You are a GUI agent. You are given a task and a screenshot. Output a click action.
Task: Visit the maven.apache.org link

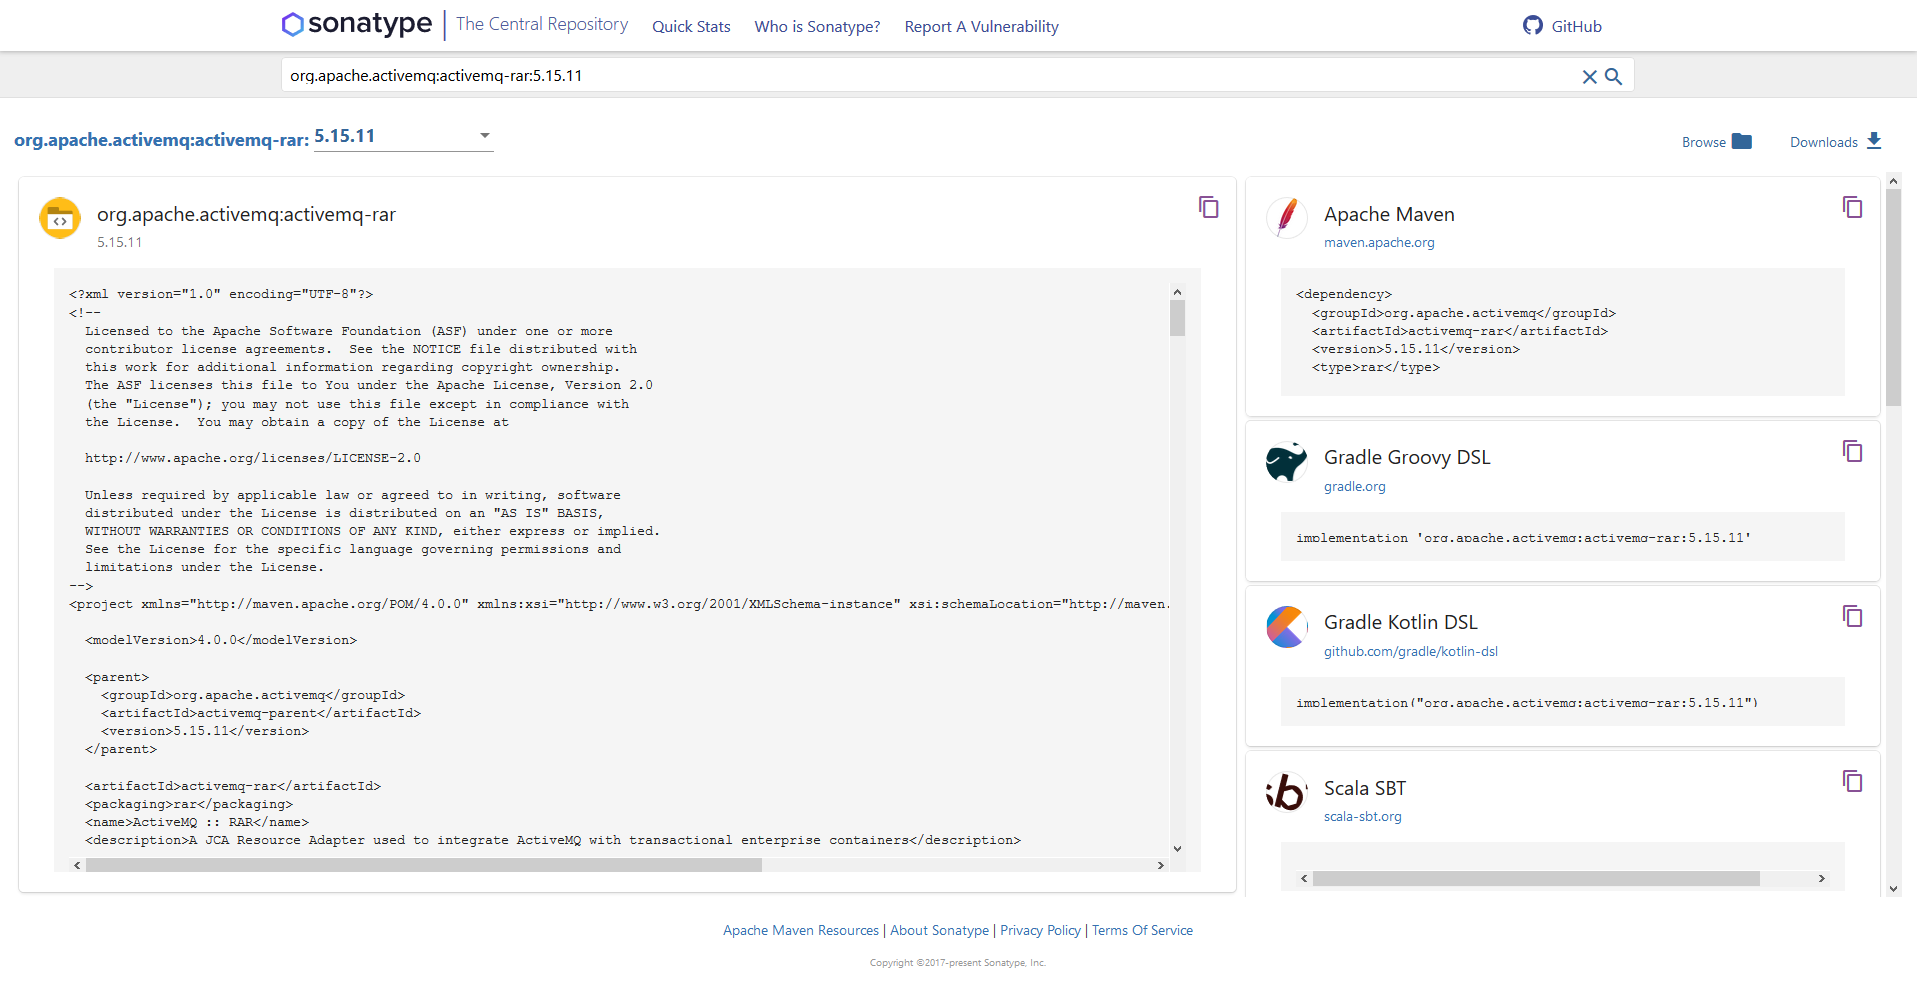click(1378, 243)
